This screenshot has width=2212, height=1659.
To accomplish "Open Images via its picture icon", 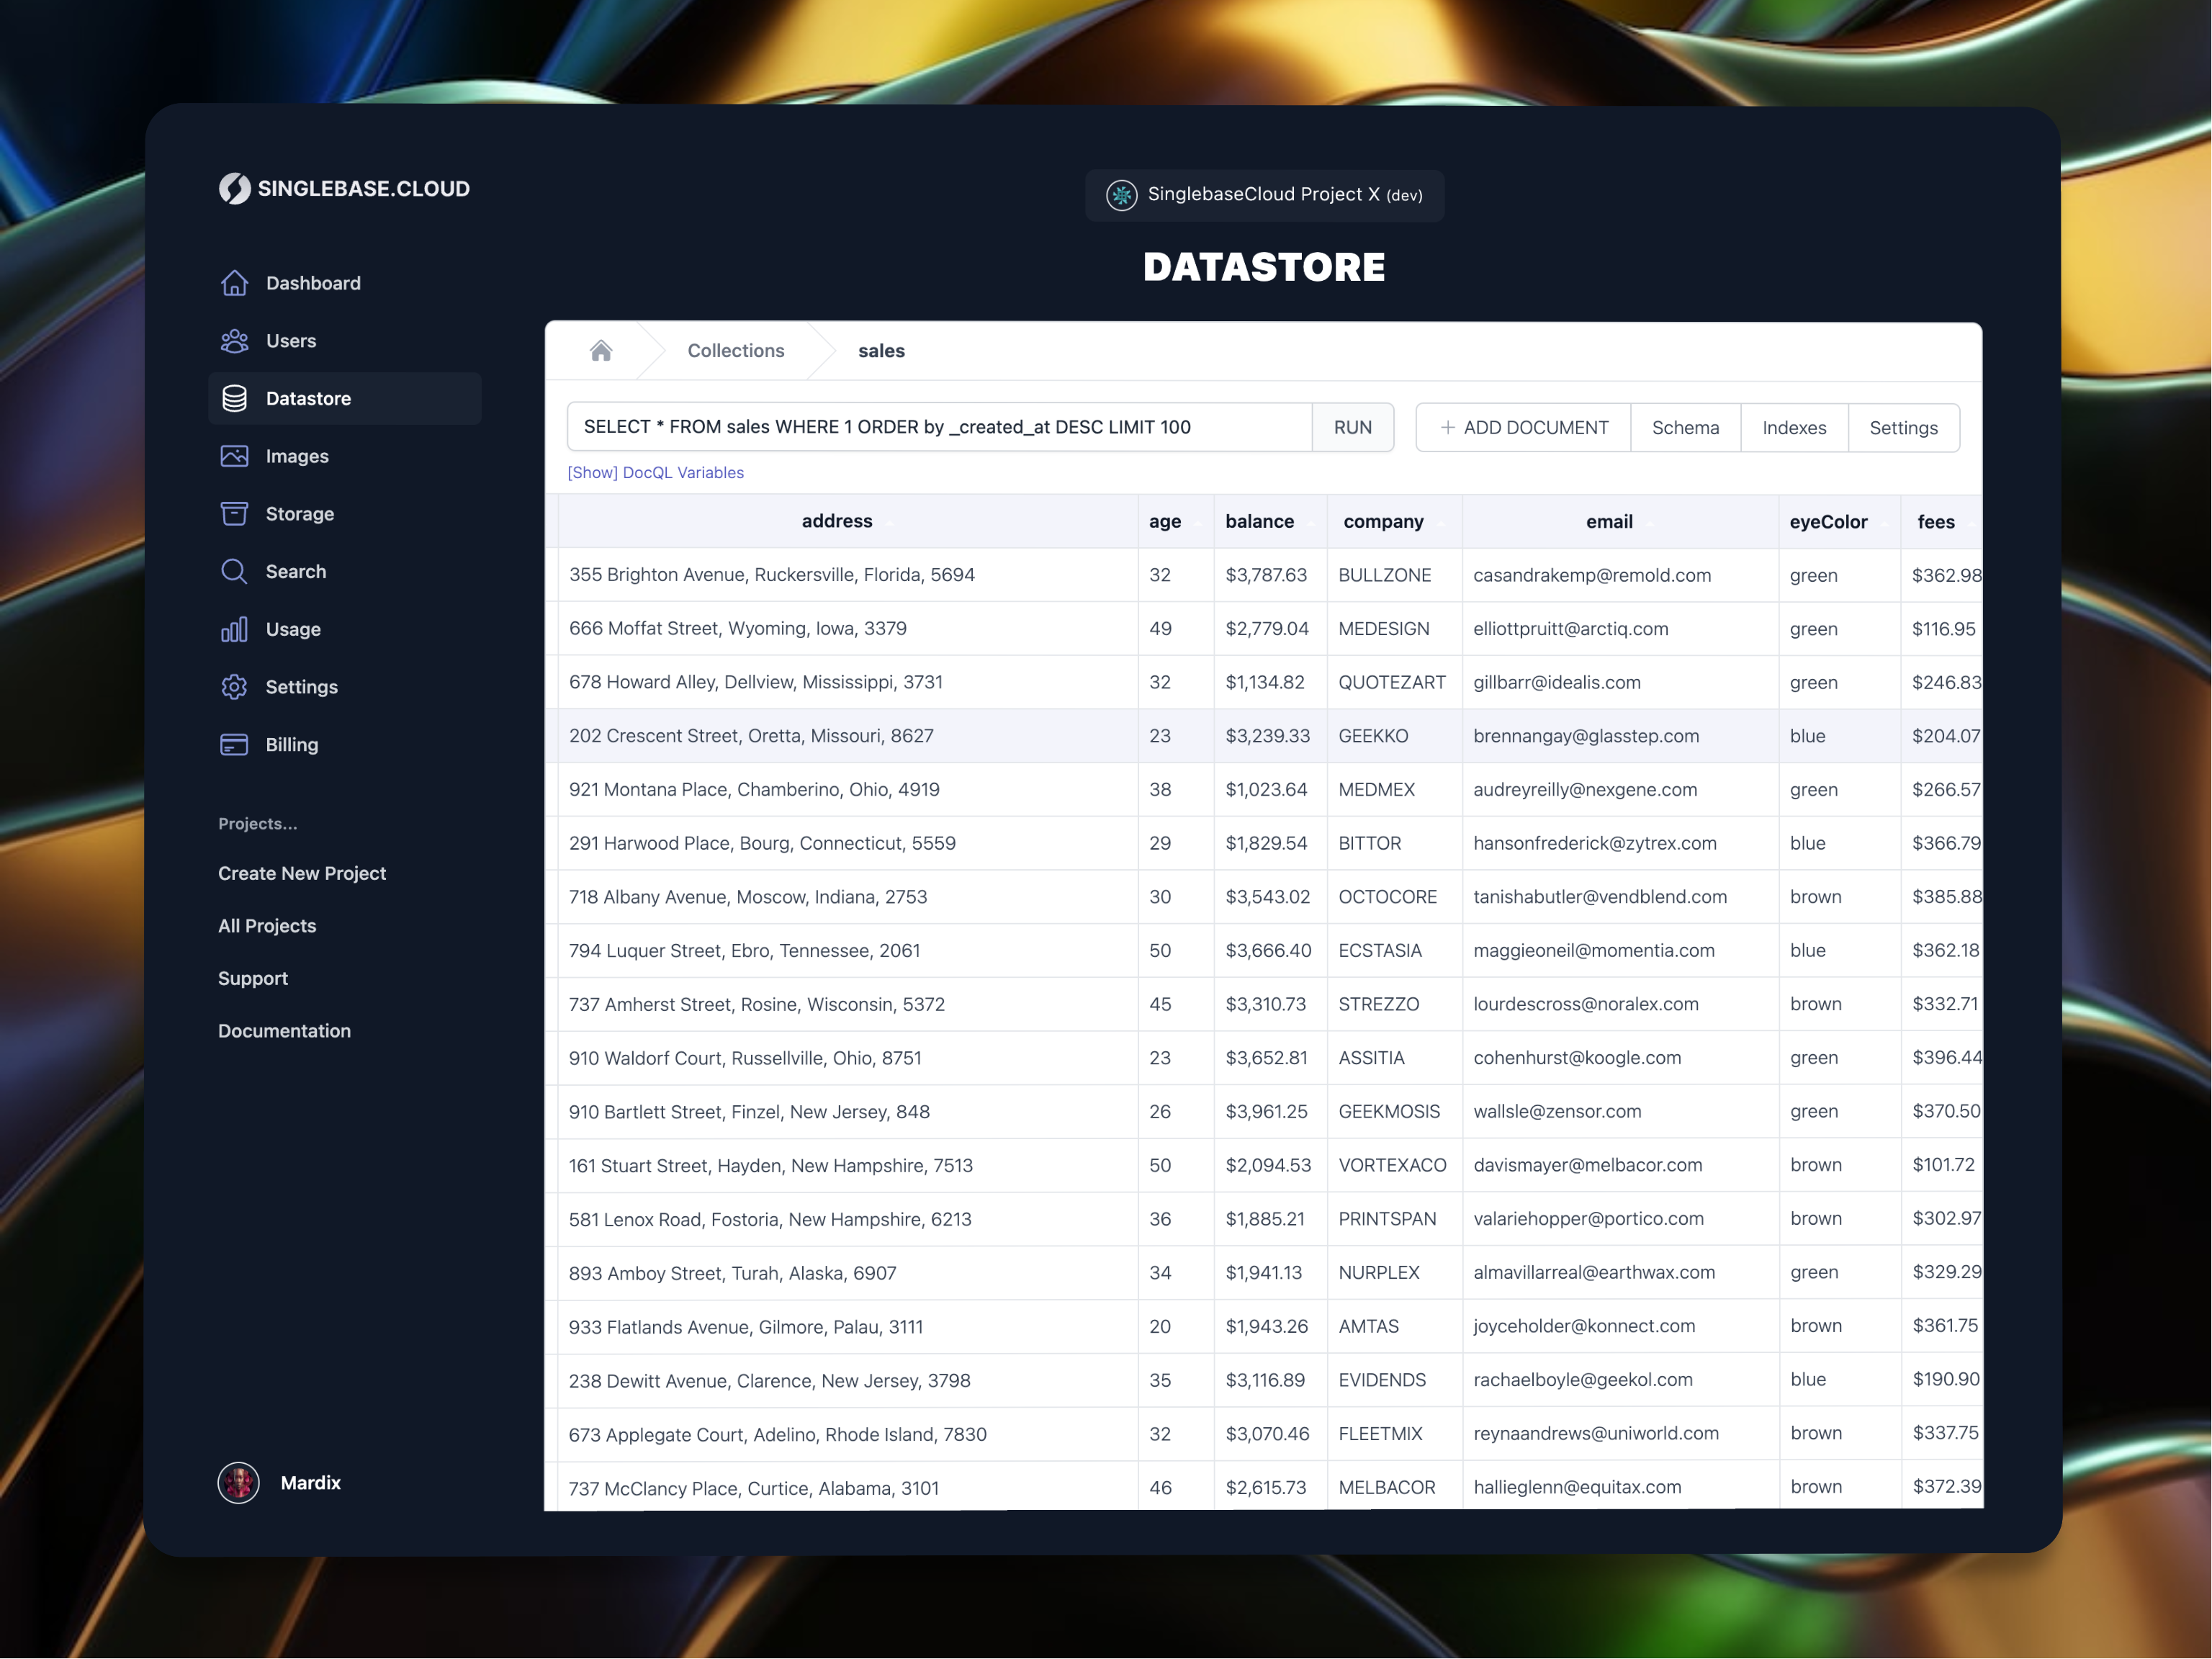I will (x=234, y=456).
